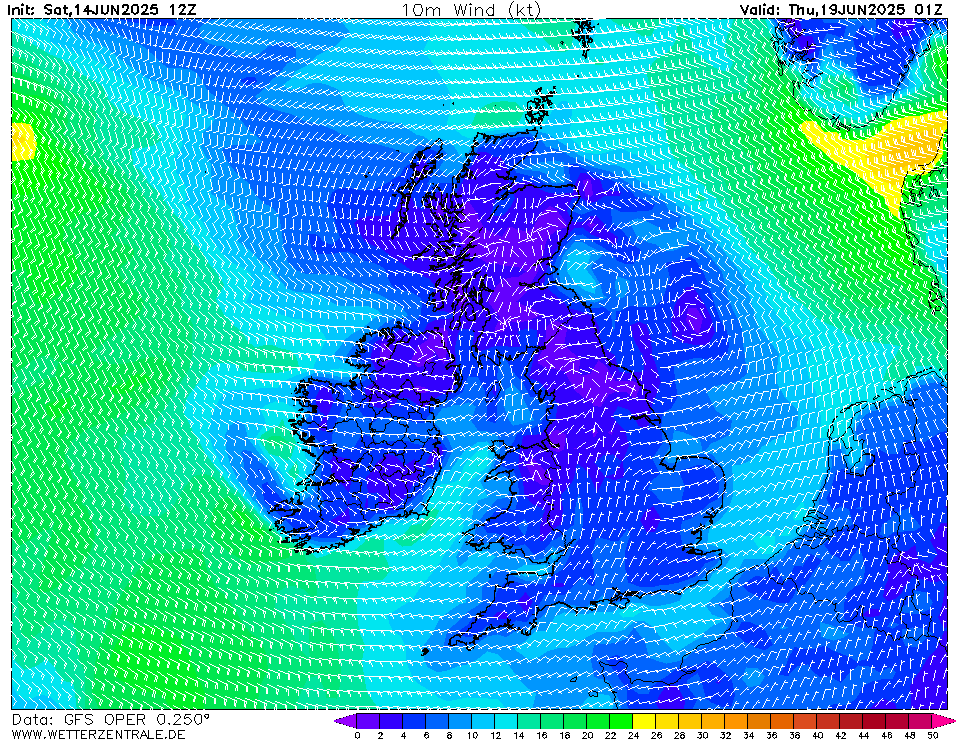Select the 16–18 kt legend swatch
Viewport: 959px width, 741px height.
pos(552,721)
